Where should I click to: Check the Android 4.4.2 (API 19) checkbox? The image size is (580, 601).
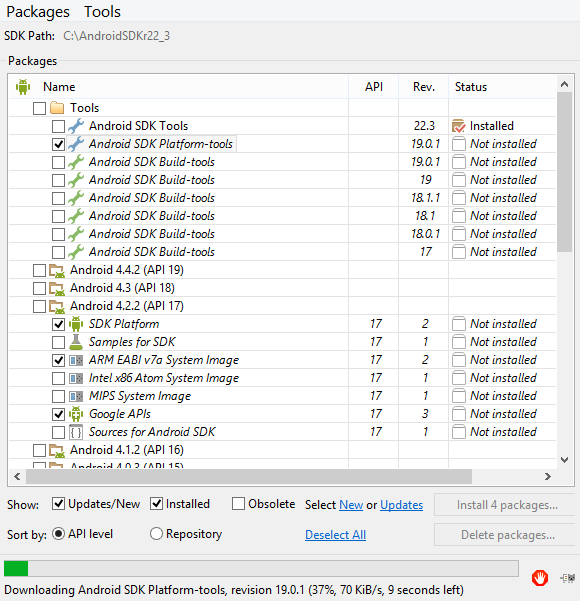(39, 270)
